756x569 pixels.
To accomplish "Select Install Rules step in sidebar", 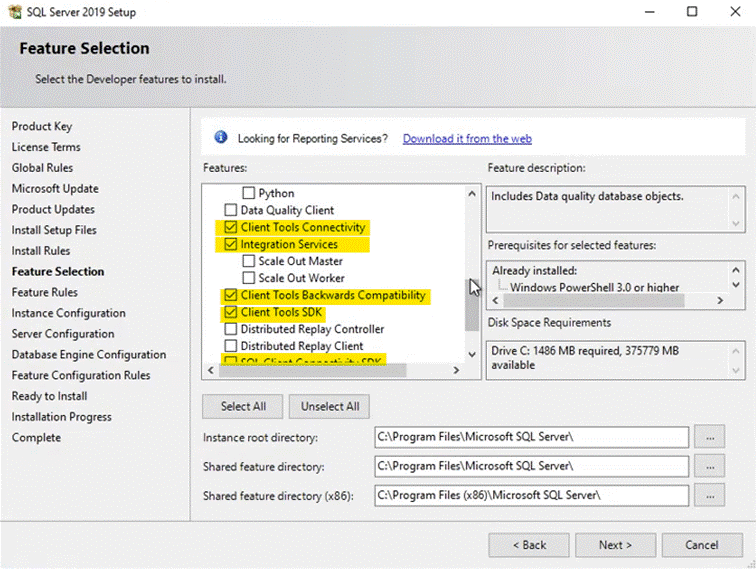I will pyautogui.click(x=41, y=251).
